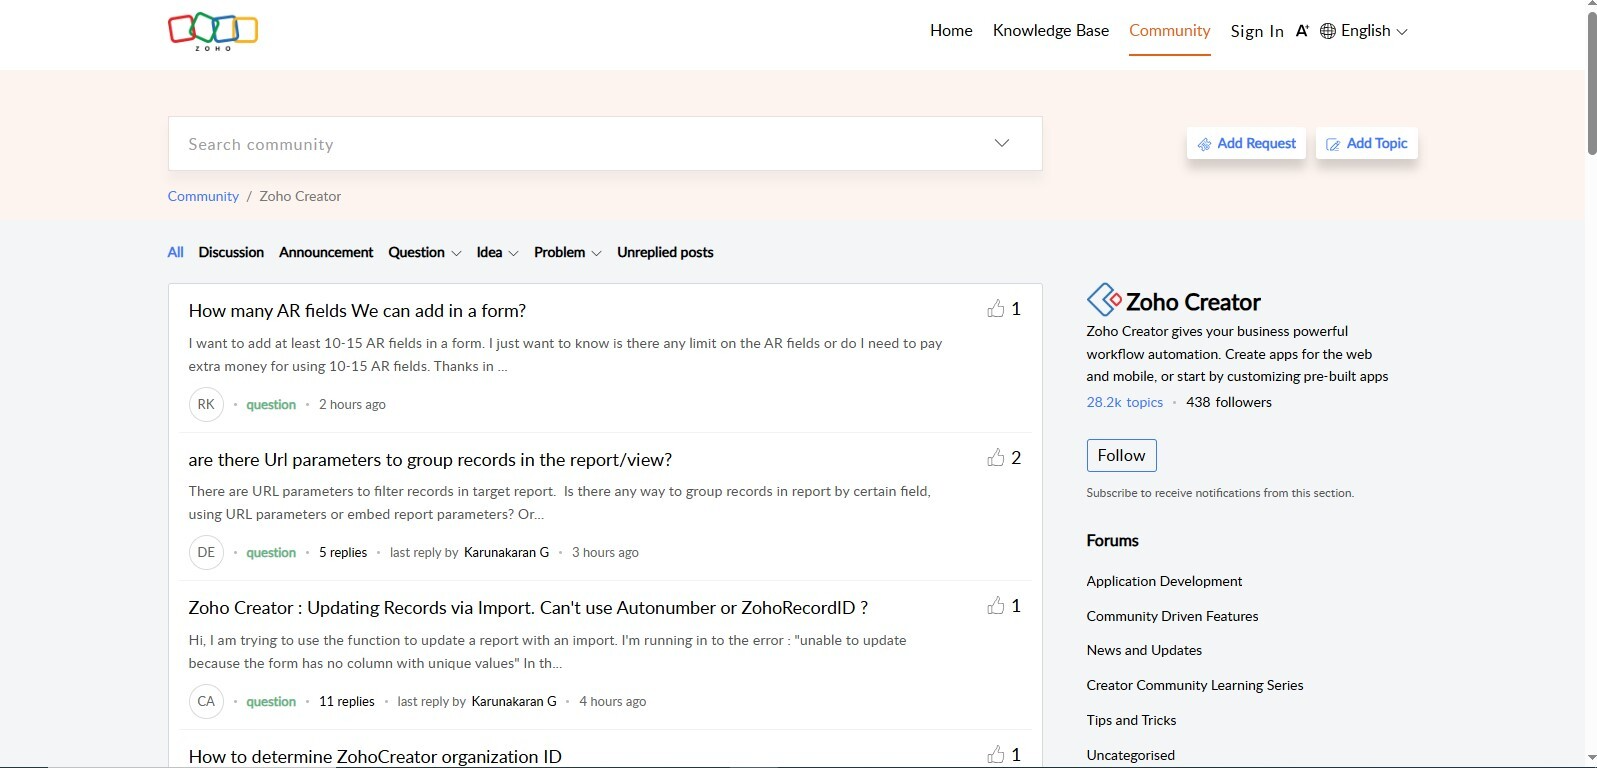
Task: Click the Add Topic pencil icon
Action: point(1333,144)
